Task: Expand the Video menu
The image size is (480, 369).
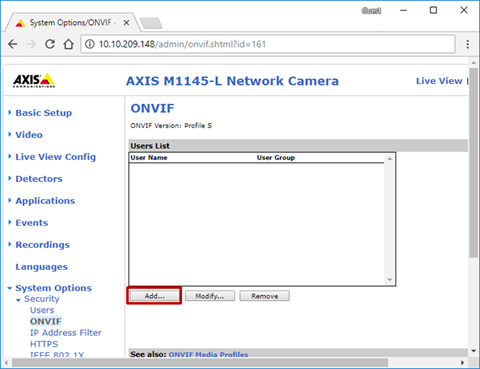Action: click(x=29, y=135)
